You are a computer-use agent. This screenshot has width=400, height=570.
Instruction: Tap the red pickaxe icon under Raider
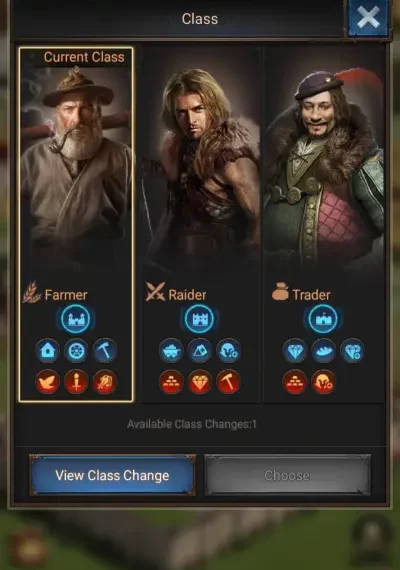[228, 382]
